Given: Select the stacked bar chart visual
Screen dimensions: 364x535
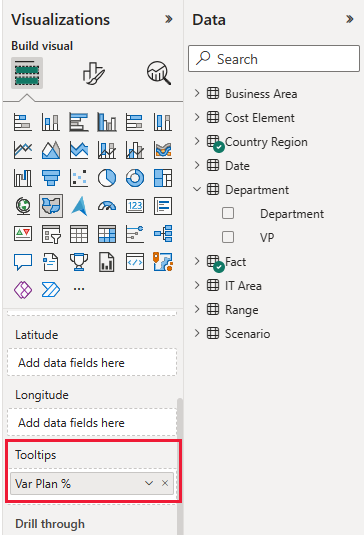Looking at the screenshot, I should pos(23,122).
